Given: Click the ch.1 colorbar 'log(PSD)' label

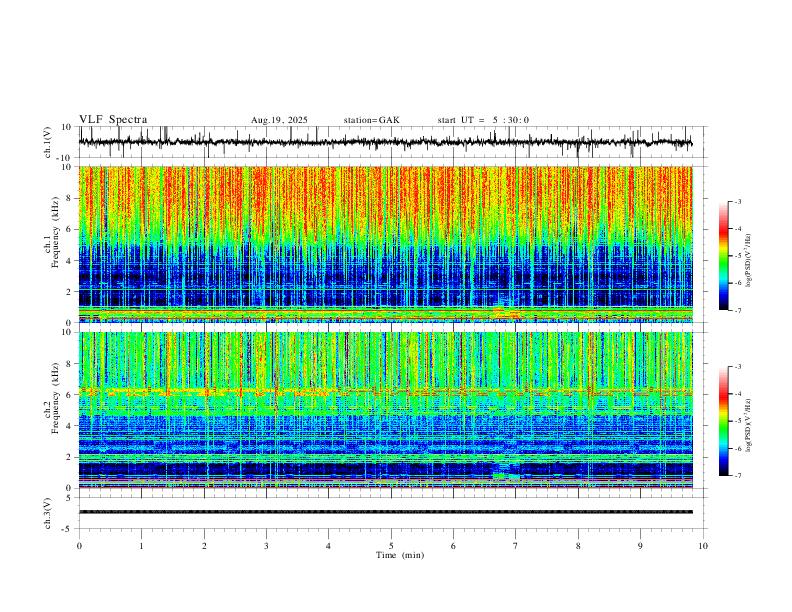Looking at the screenshot, I should click(749, 261).
